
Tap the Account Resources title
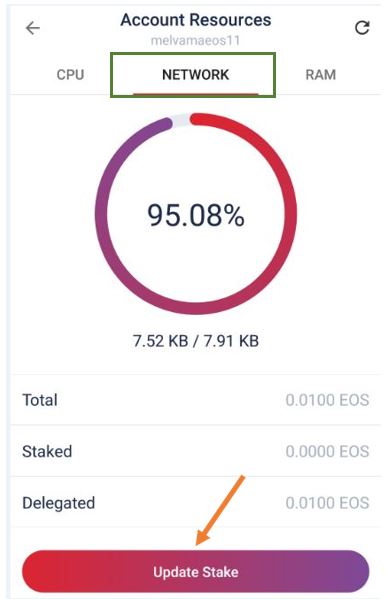(196, 20)
